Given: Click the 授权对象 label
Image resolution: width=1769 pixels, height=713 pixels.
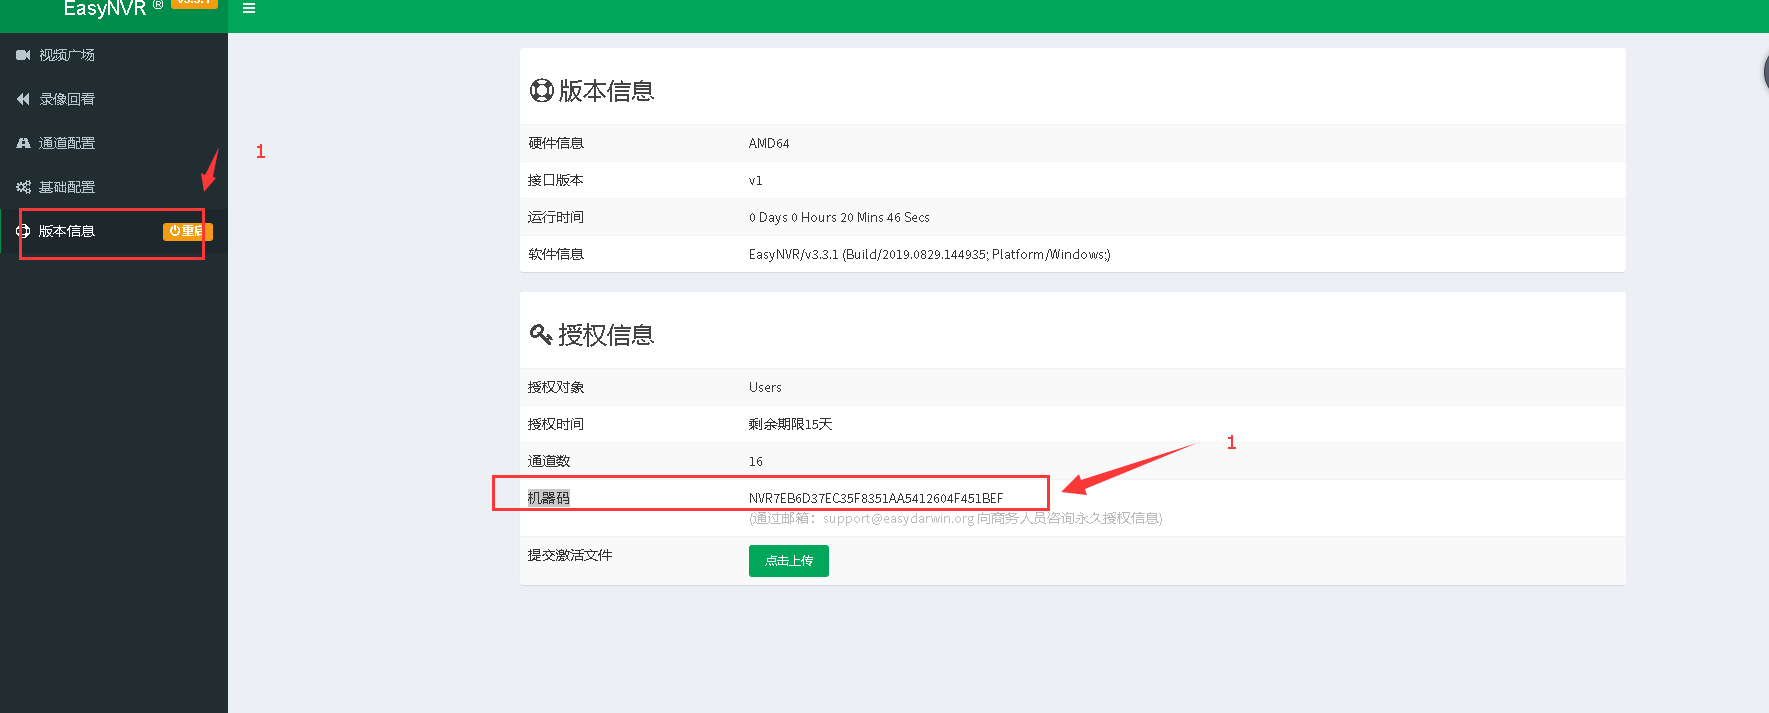Looking at the screenshot, I should tap(556, 387).
